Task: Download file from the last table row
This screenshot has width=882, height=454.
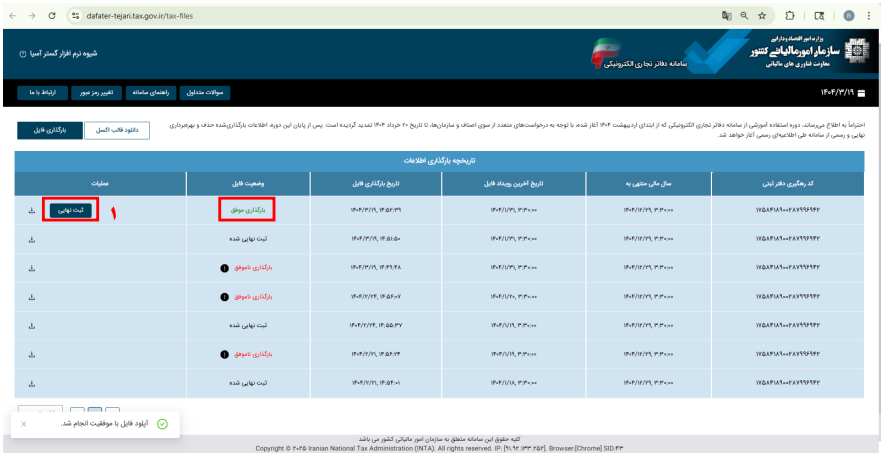Action: coord(32,383)
